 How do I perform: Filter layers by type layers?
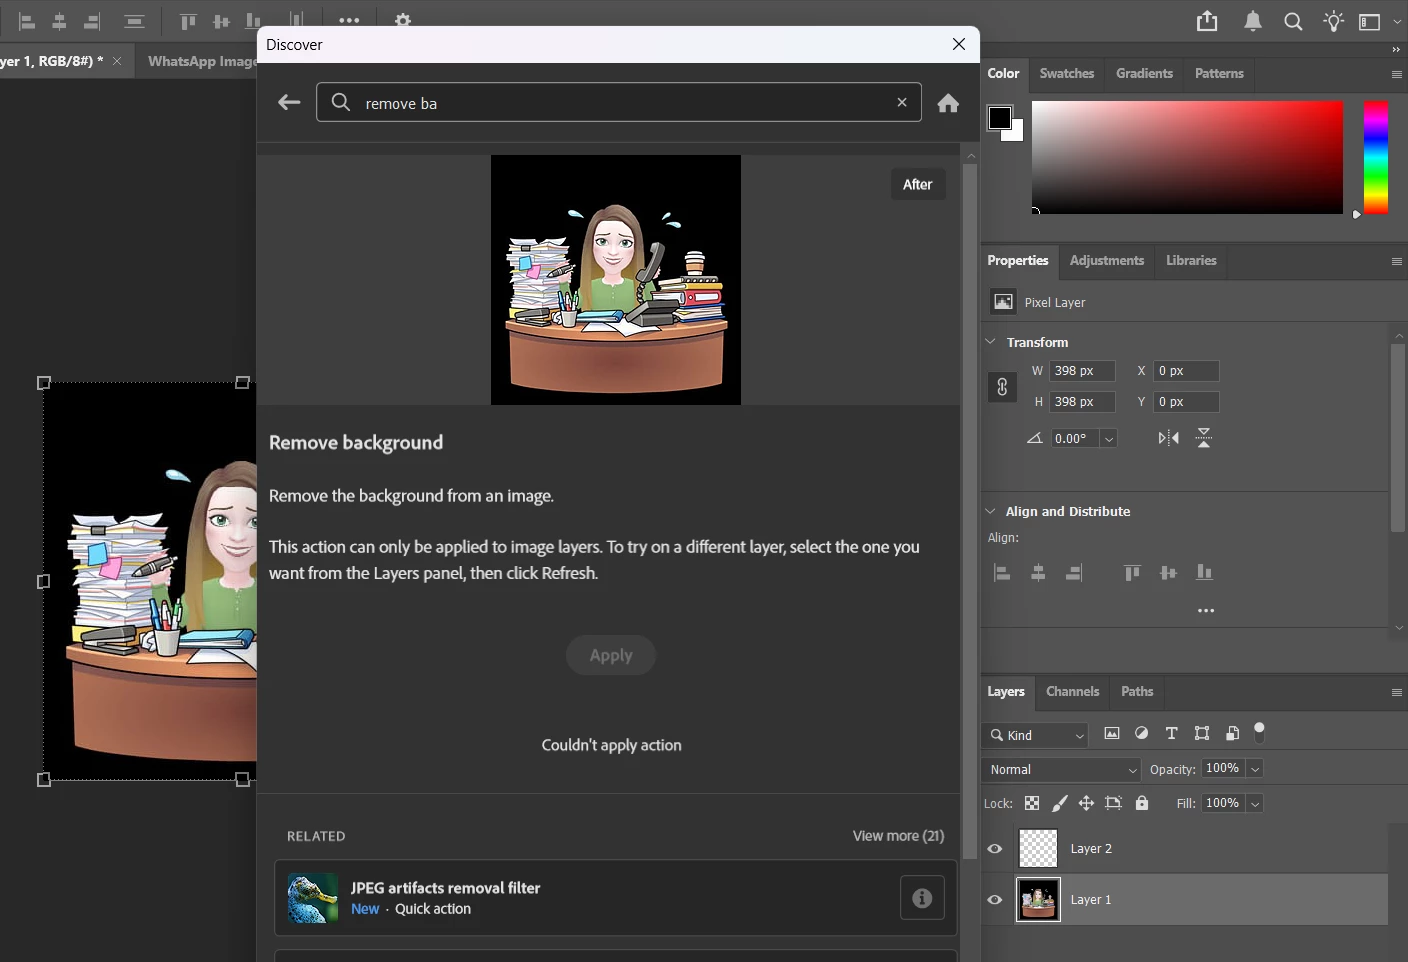point(1172,733)
